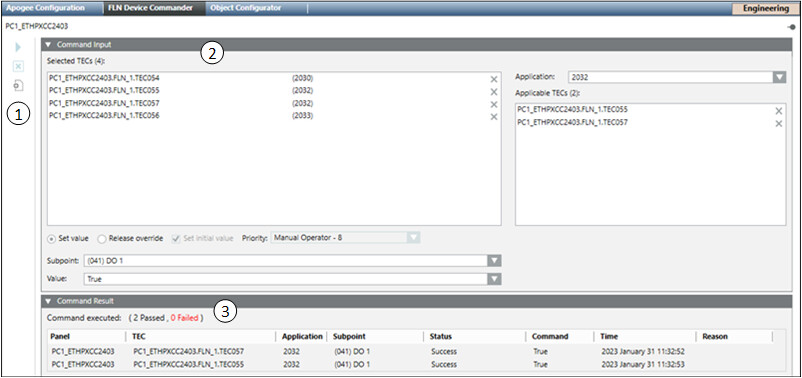Click PC1_ETHPXCC2403 title label

36,26
